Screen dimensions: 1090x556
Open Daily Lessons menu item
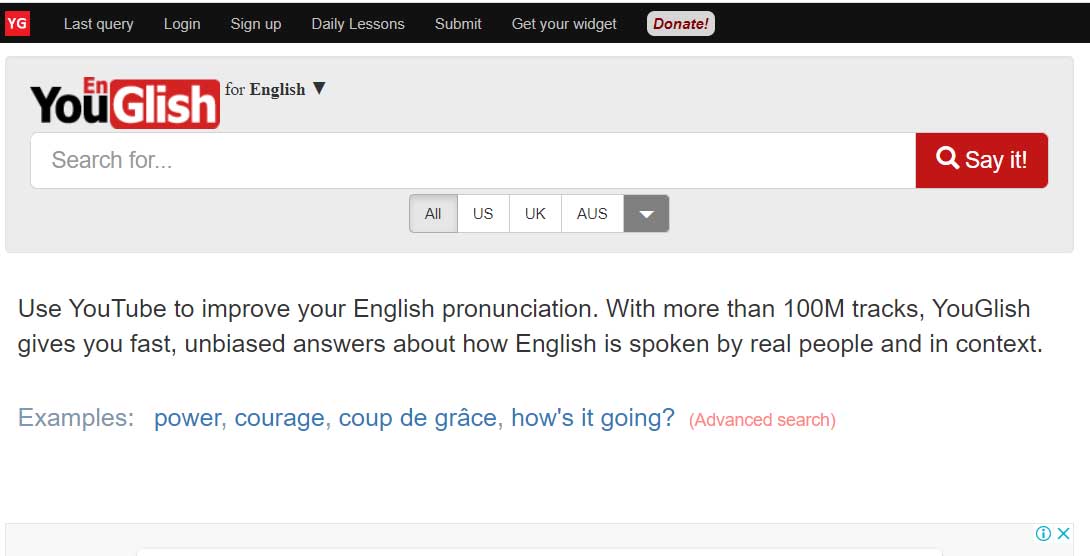click(x=358, y=24)
